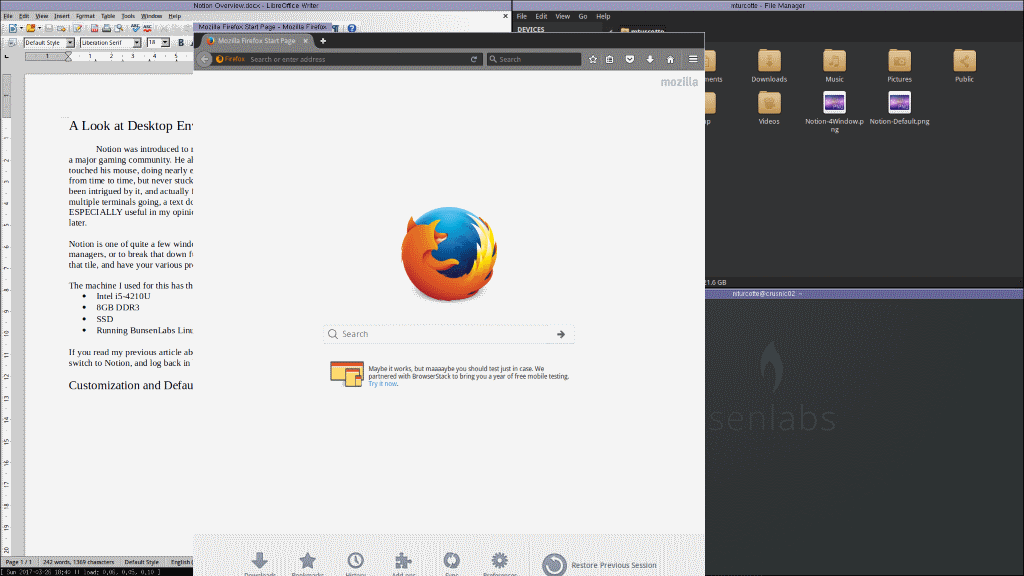Click the Spelling and Grammar check icon
1024x576 pixels.
pos(135,28)
